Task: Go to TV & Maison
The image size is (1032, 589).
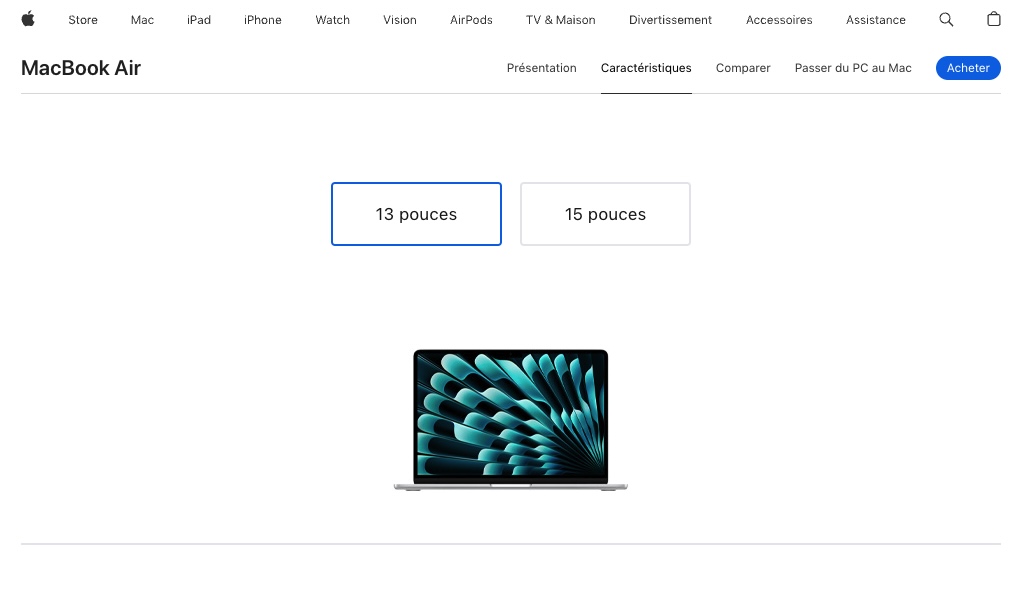Action: click(x=560, y=19)
